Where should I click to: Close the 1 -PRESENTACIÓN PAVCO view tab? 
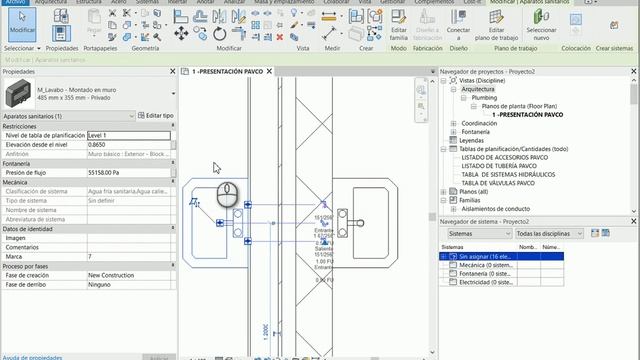269,71
